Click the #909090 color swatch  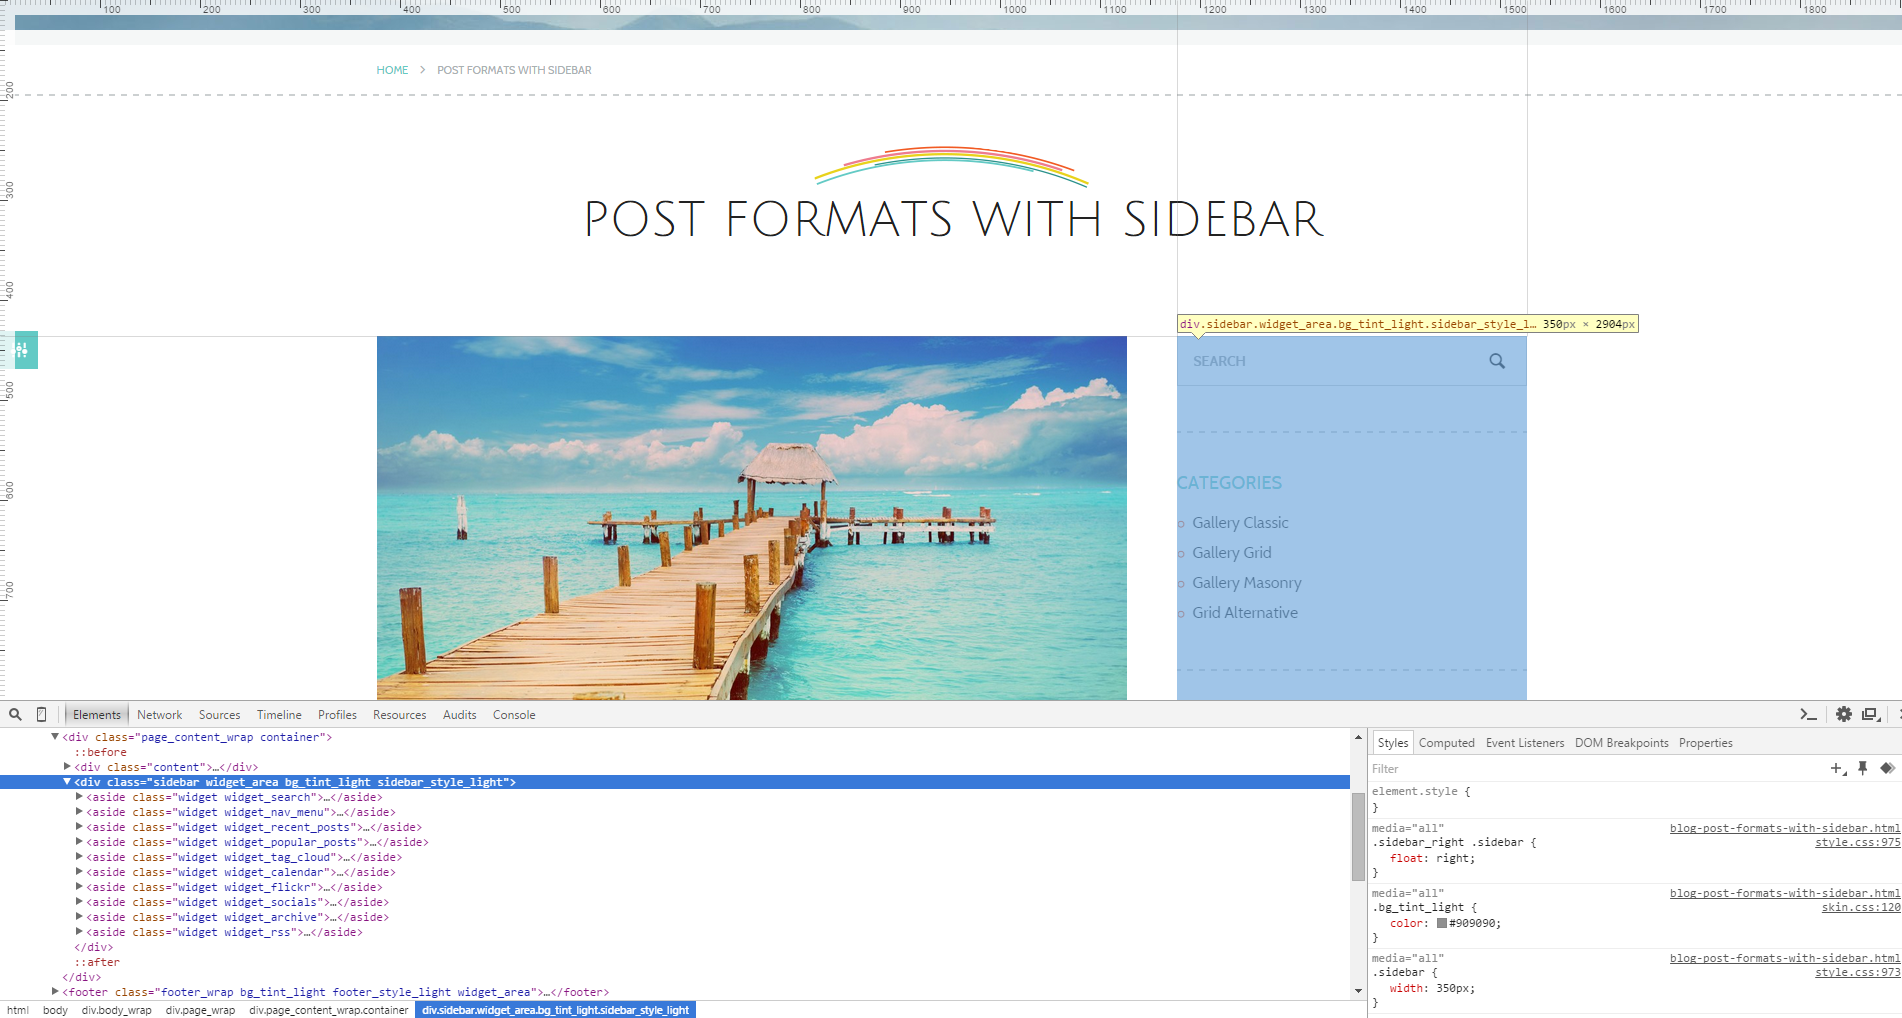pos(1442,923)
